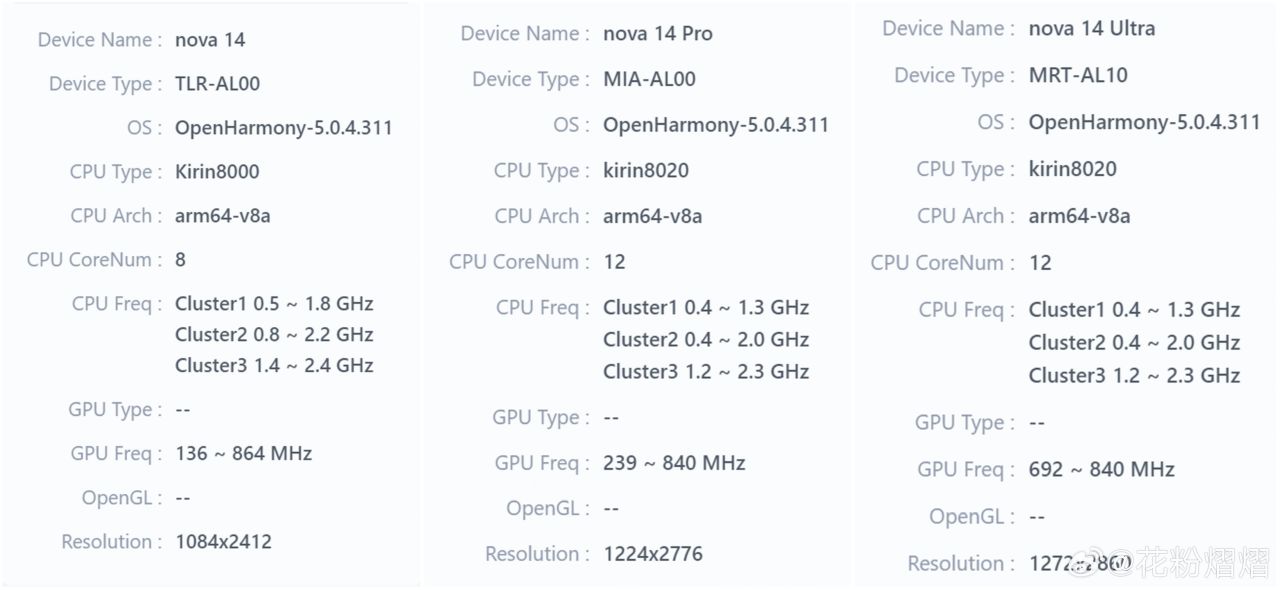Click device type TLR-AL00
Screen dimensions: 1280x590
pyautogui.click(x=217, y=84)
